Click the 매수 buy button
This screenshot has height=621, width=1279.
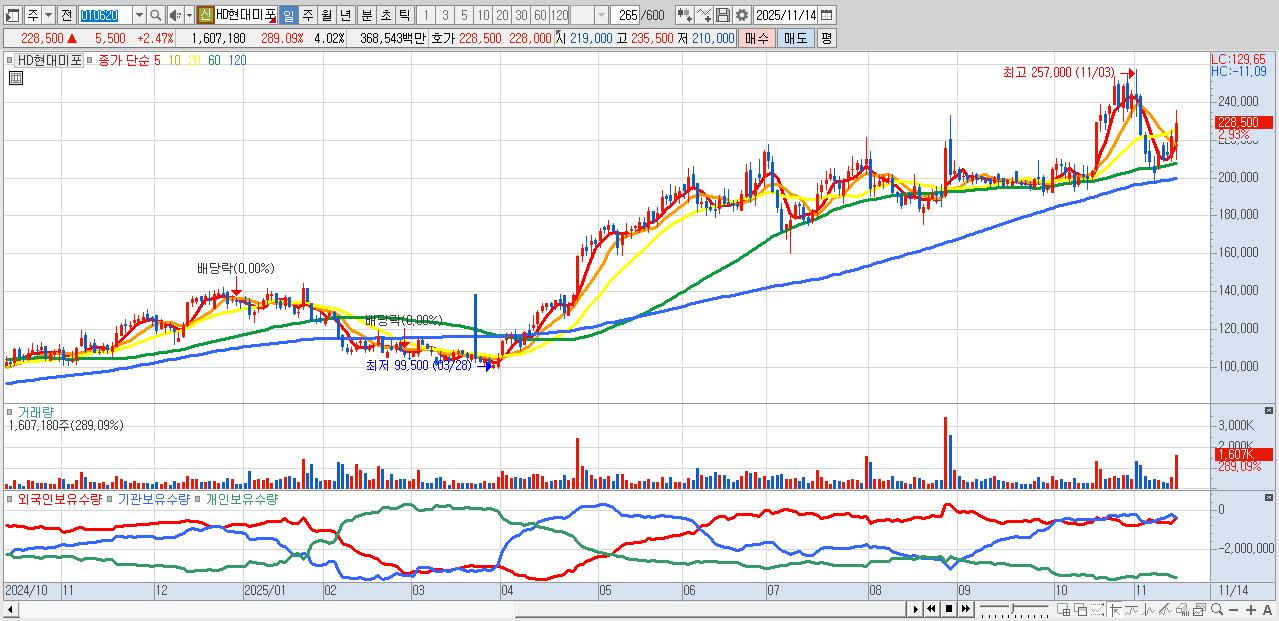click(757, 38)
